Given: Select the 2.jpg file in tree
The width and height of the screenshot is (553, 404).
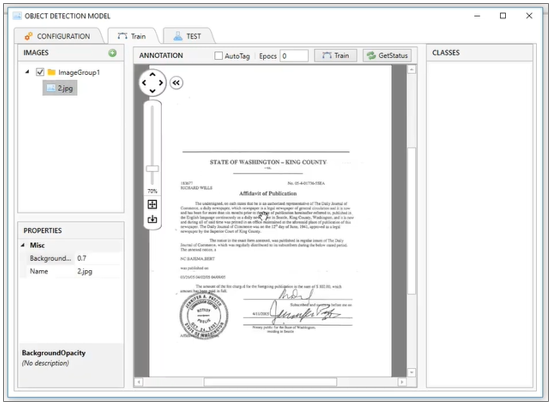Looking at the screenshot, I should click(x=60, y=88).
